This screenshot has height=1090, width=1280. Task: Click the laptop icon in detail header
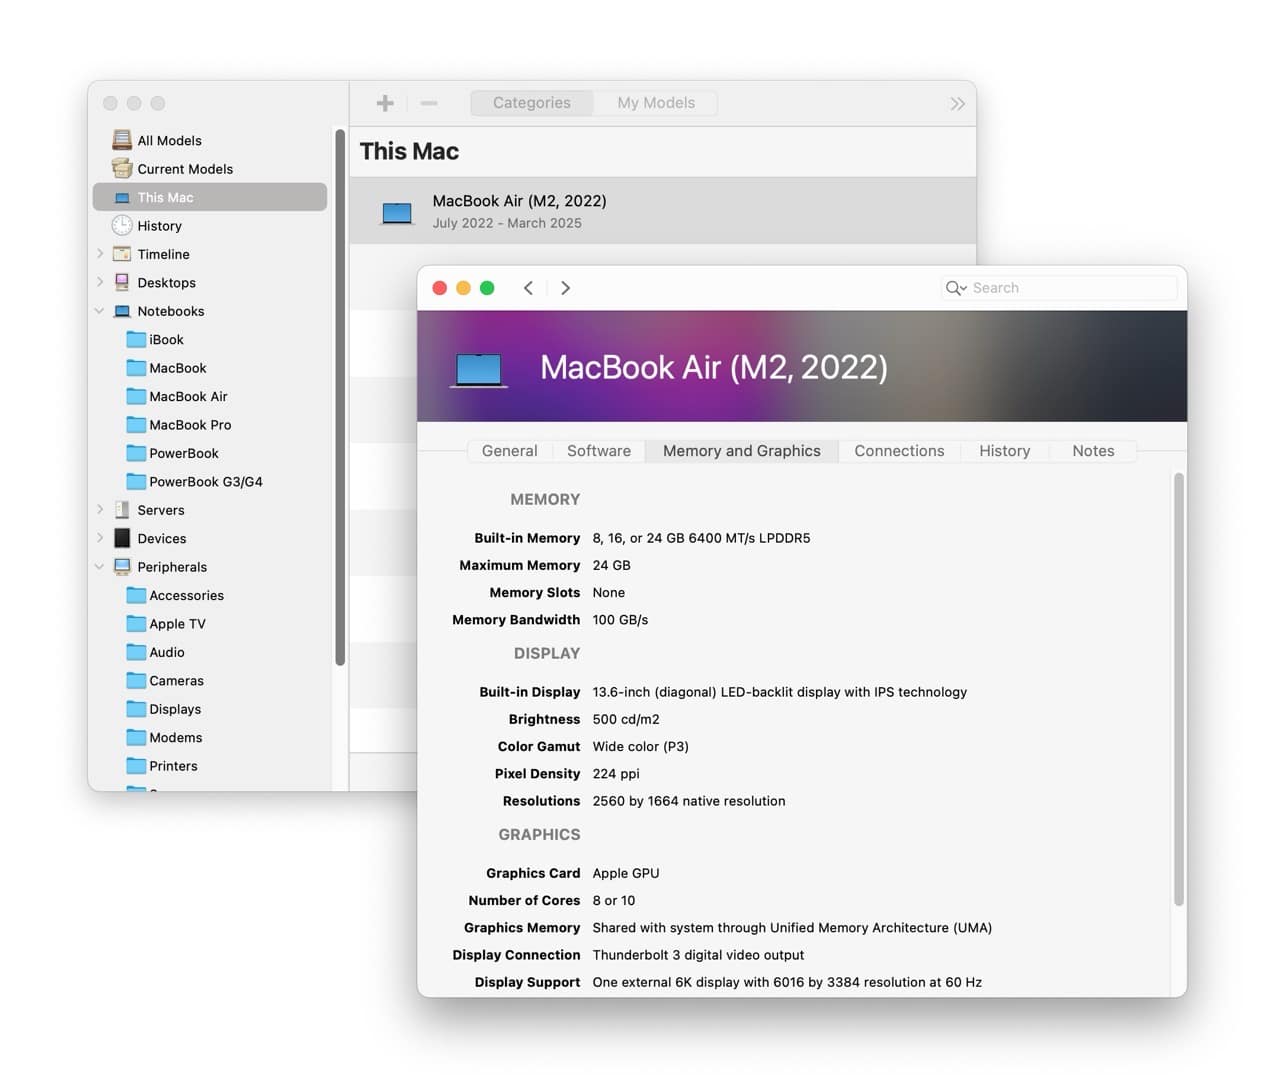478,370
